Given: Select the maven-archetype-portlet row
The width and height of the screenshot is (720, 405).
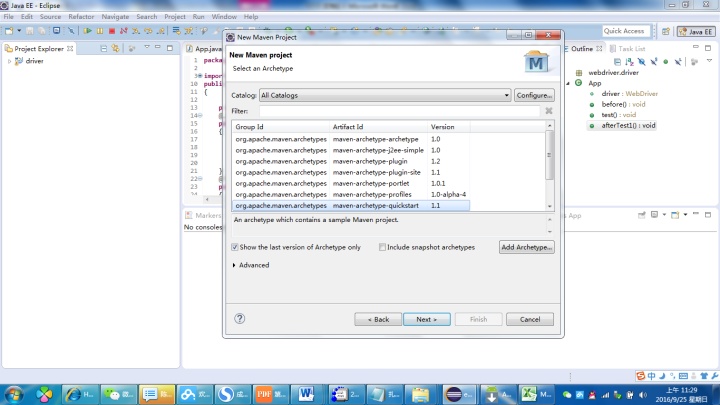Looking at the screenshot, I should click(351, 183).
